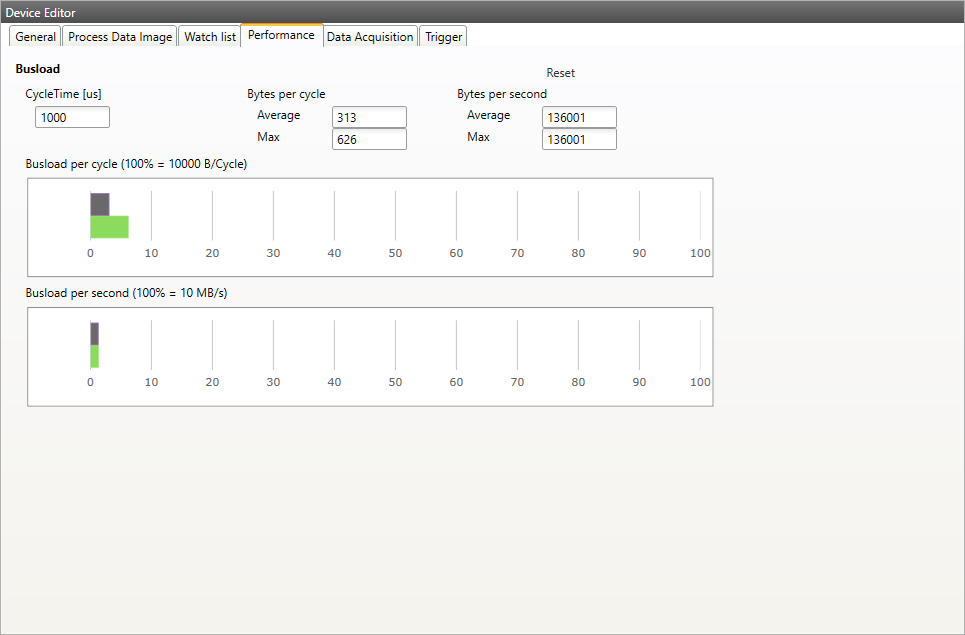Click the Max bytes per cycle field showing 626
Viewport: 965px width, 635px height.
pyautogui.click(x=369, y=139)
